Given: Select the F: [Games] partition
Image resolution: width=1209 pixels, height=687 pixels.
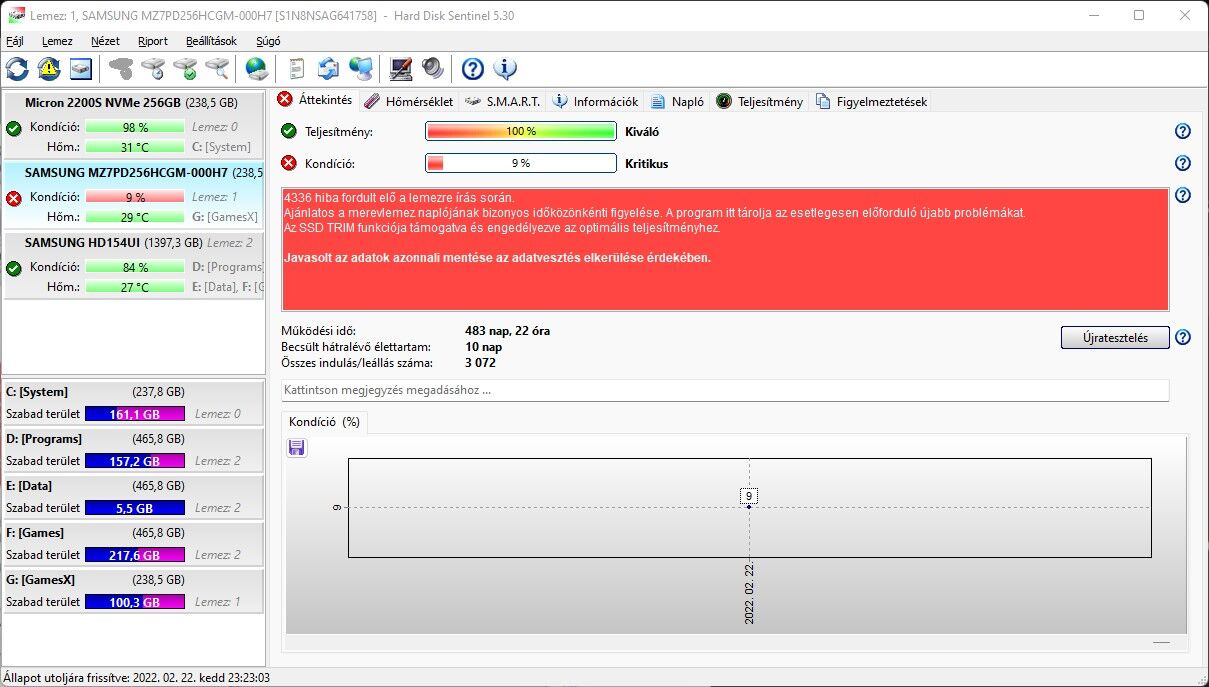Looking at the screenshot, I should pos(133,543).
